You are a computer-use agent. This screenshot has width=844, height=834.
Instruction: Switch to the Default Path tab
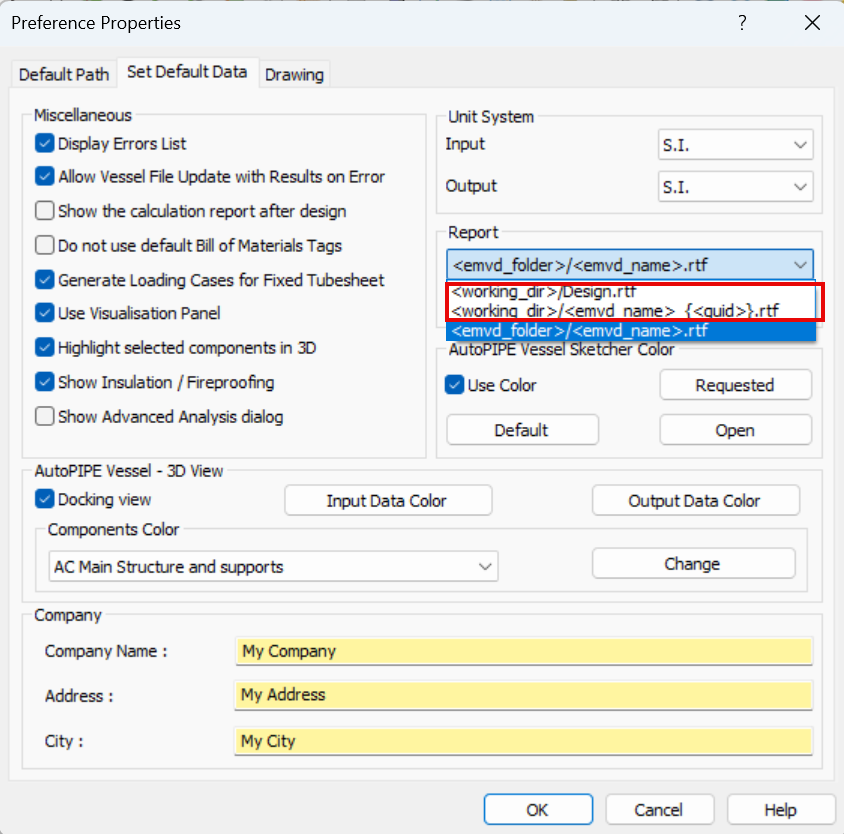coord(64,74)
